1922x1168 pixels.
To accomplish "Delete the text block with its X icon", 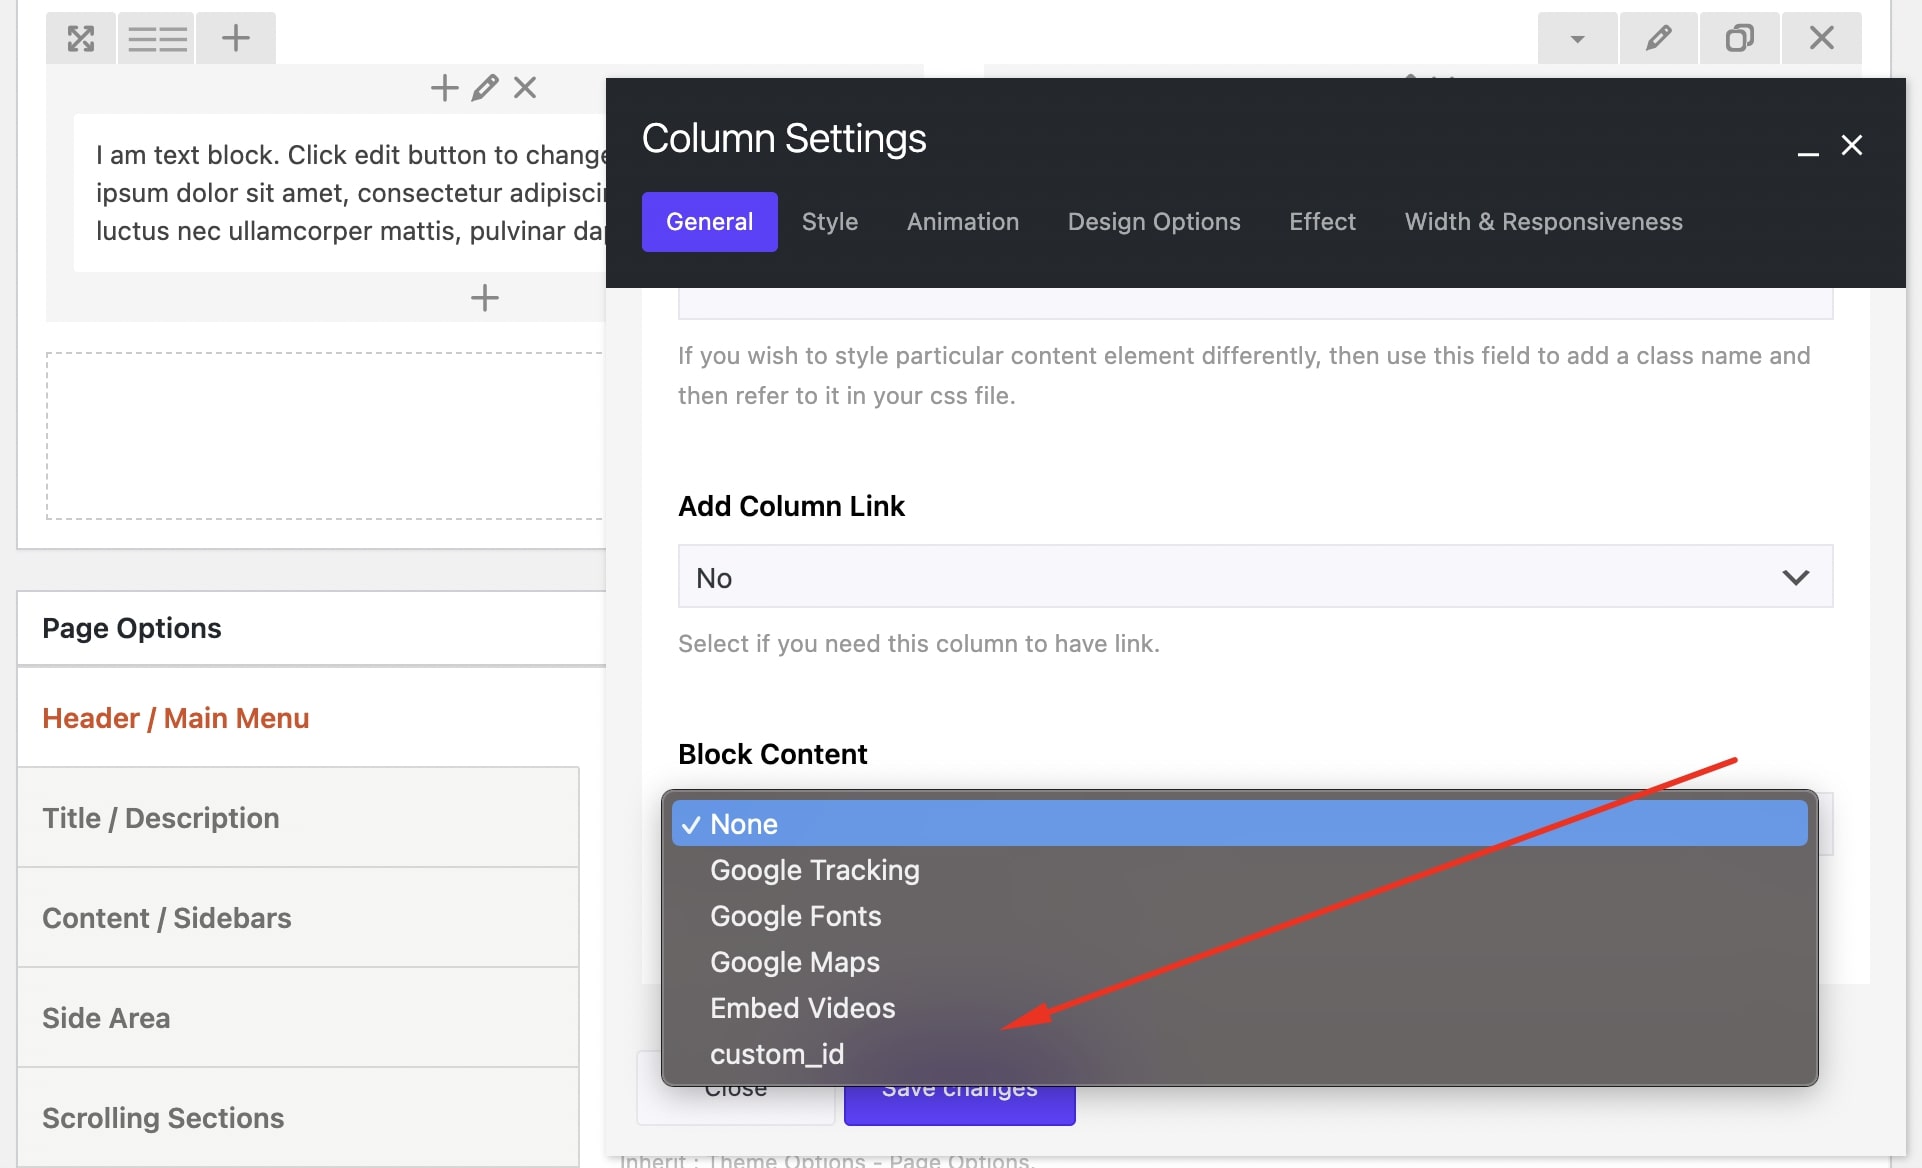I will pyautogui.click(x=524, y=88).
